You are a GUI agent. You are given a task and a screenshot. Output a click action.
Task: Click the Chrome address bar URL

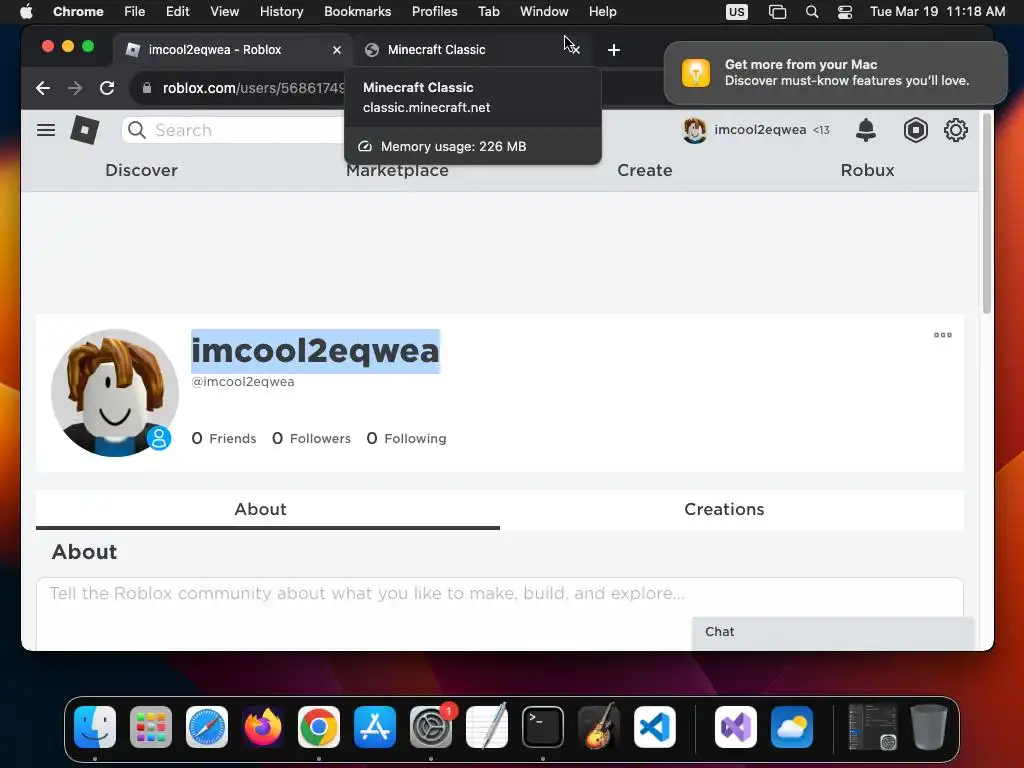tap(253, 88)
